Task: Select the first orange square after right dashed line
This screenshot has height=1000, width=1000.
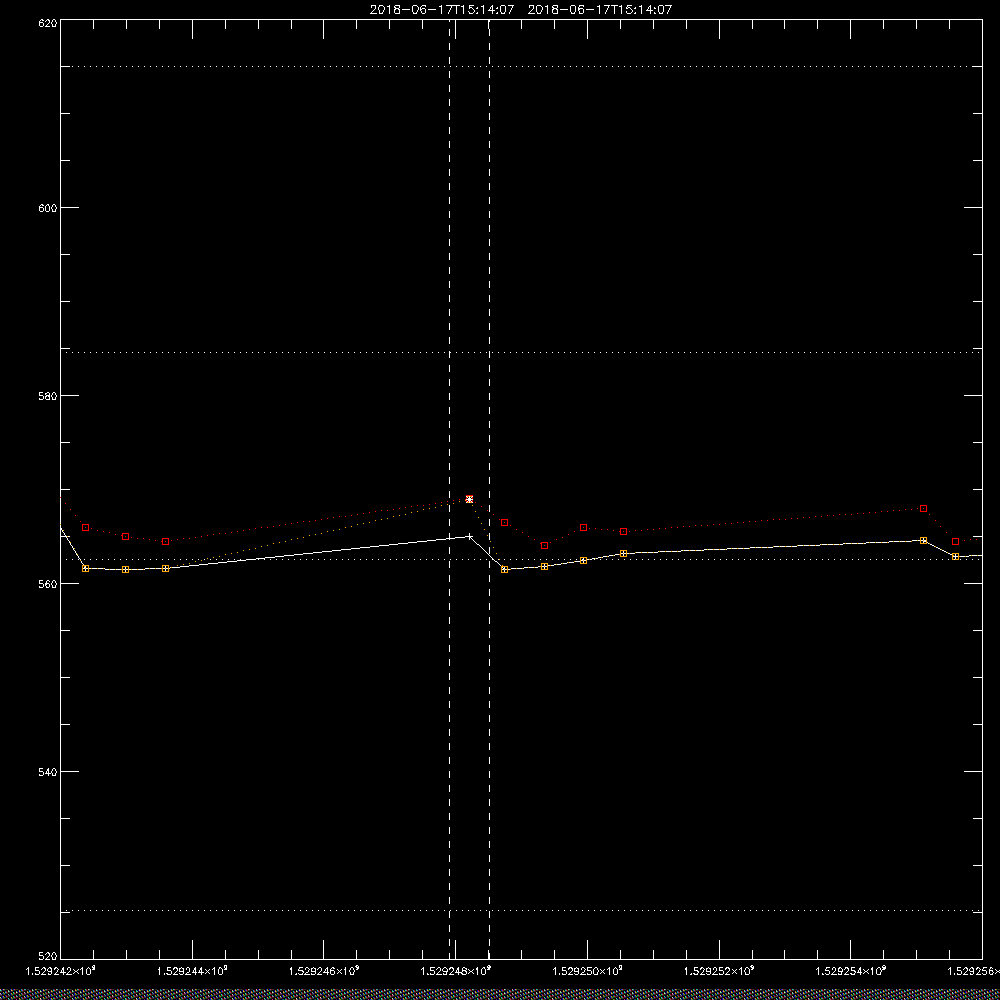Action: [504, 569]
